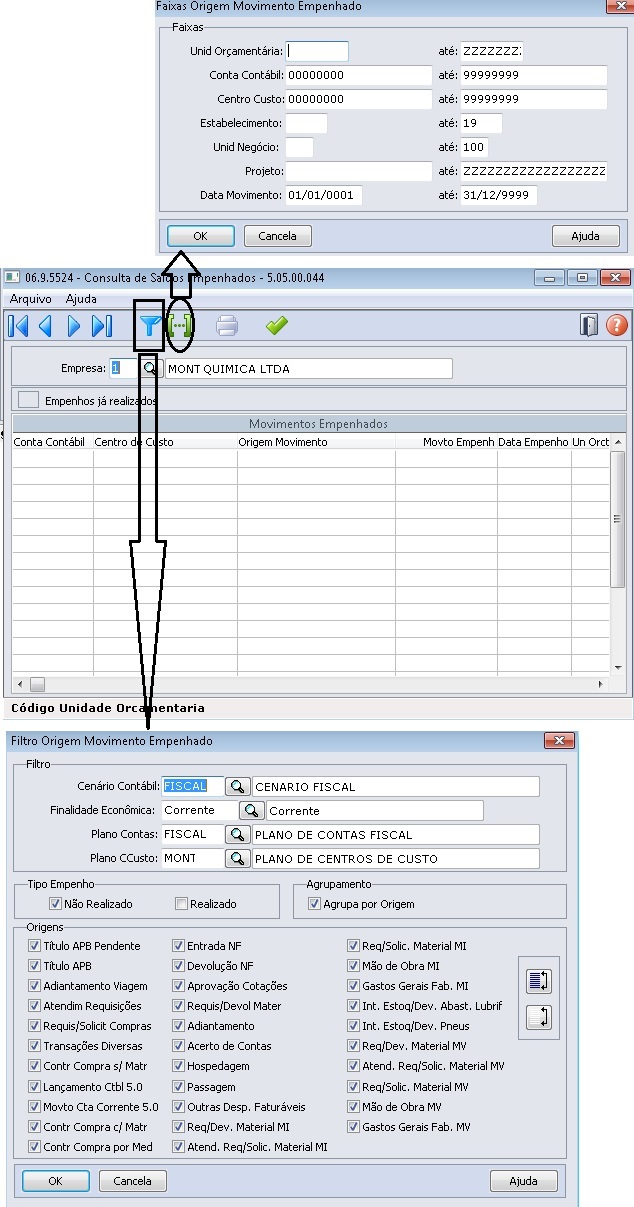Click Cenário Contábil FISCAL field
The height and width of the screenshot is (1207, 634).
coord(193,787)
